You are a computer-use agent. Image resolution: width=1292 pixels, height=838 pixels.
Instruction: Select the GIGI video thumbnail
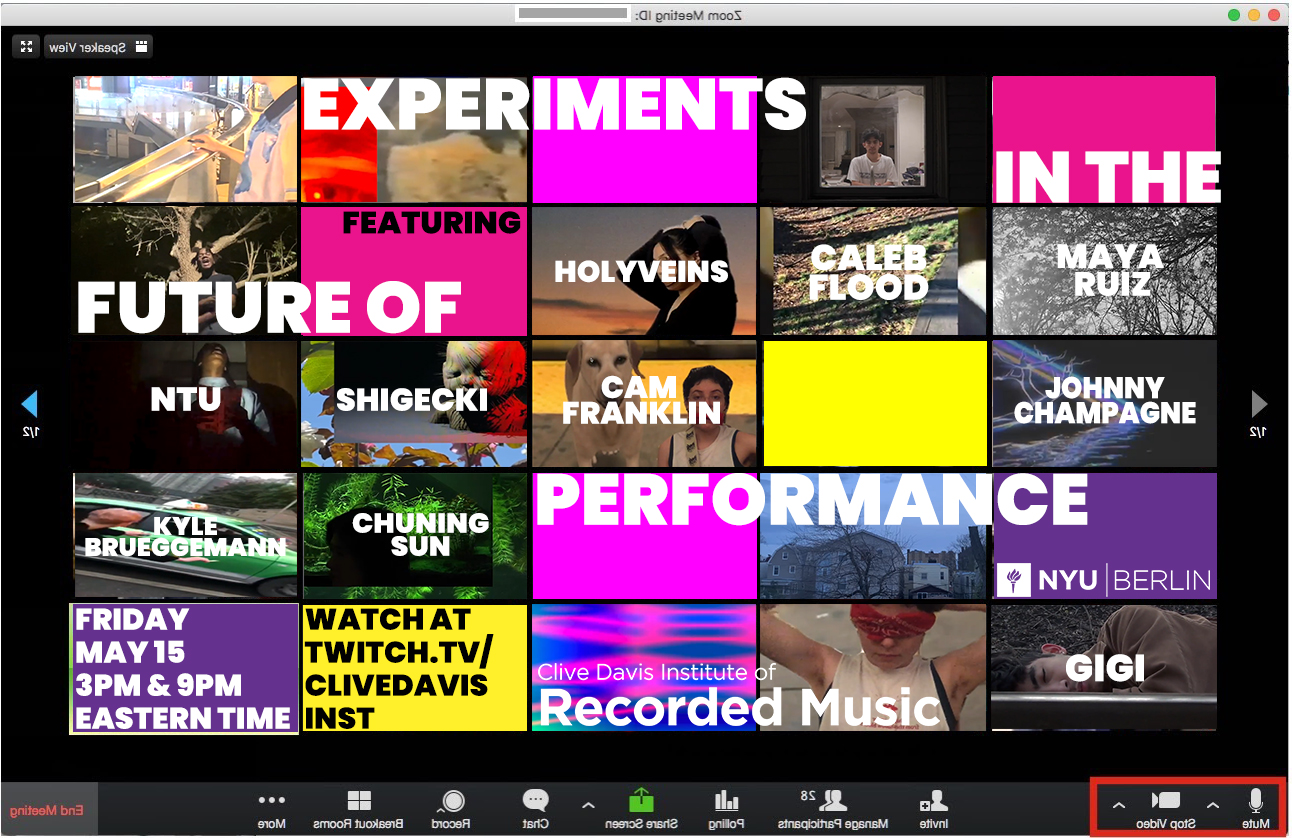pyautogui.click(x=1104, y=667)
